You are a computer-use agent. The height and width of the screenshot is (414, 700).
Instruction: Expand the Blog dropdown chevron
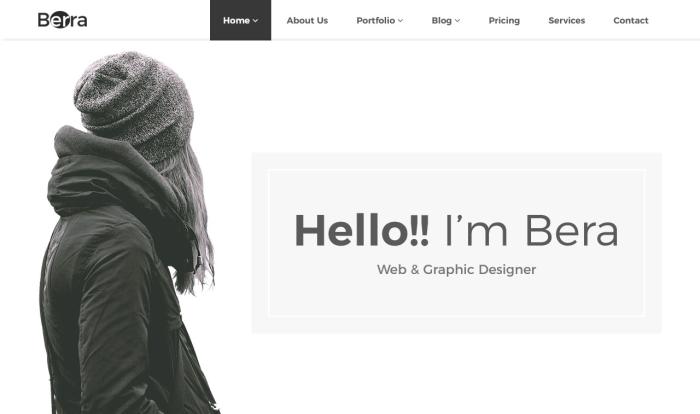(x=457, y=21)
